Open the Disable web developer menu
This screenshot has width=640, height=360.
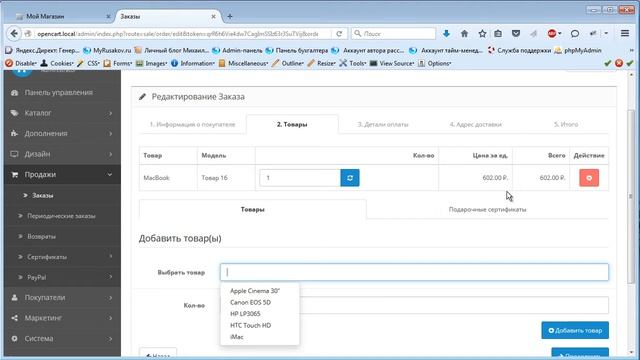click(21, 63)
